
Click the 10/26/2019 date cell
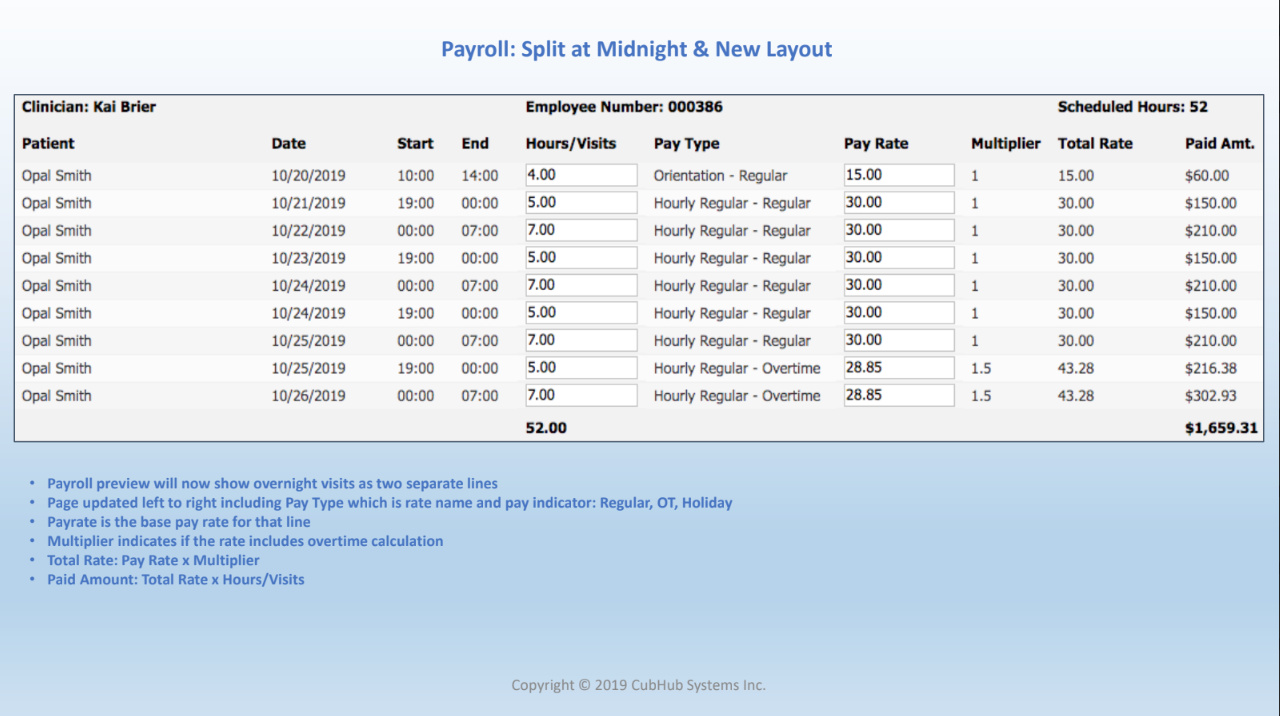[x=308, y=395]
